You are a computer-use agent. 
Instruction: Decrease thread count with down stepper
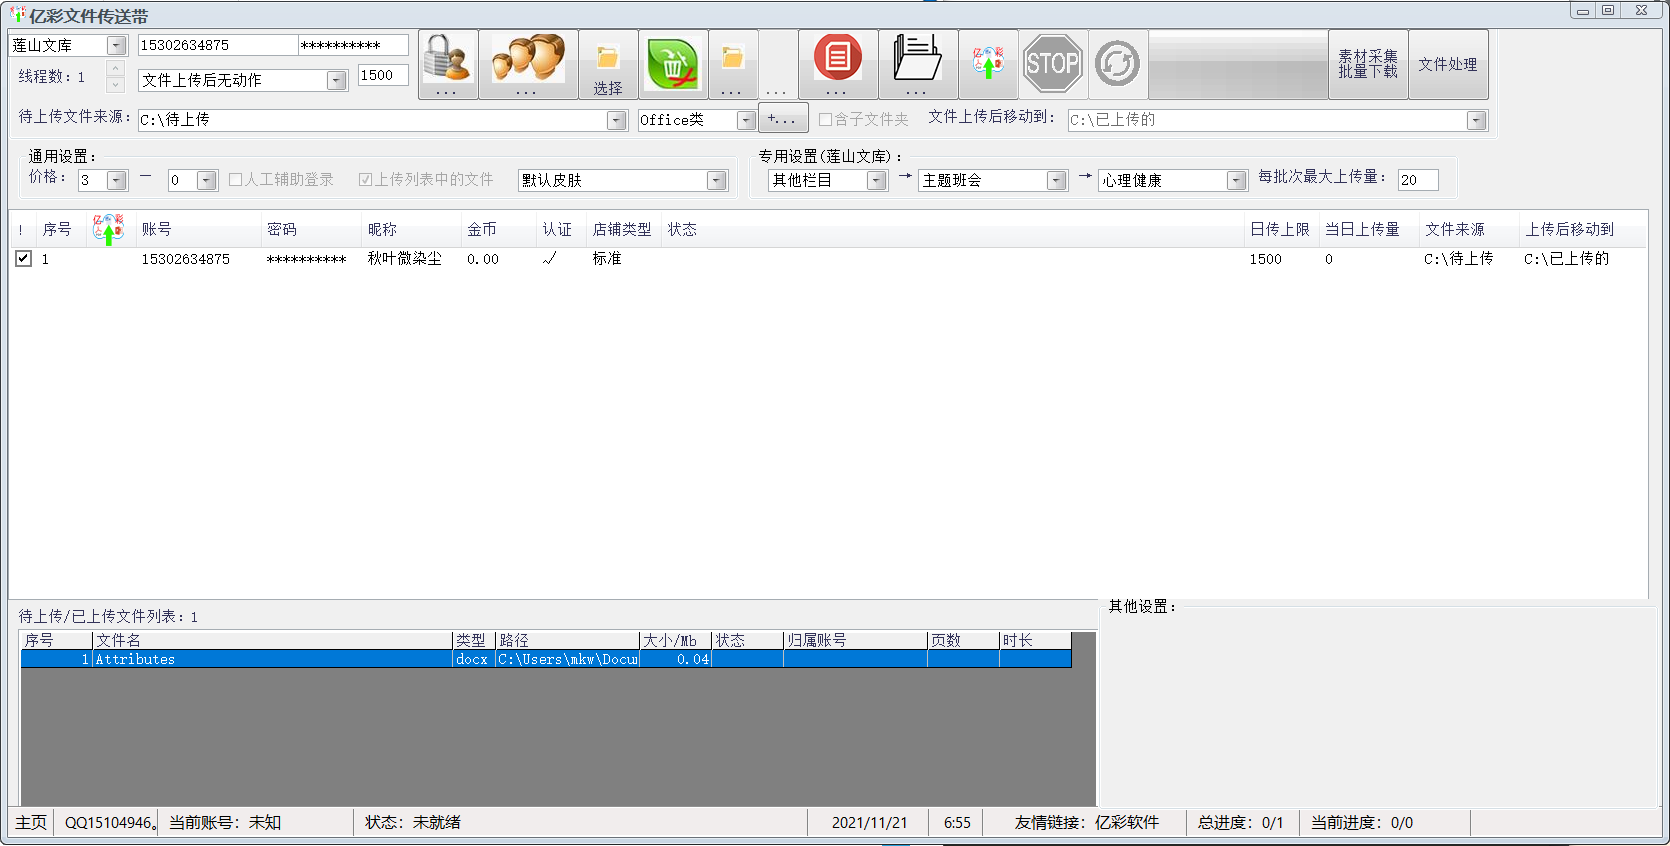(x=116, y=84)
